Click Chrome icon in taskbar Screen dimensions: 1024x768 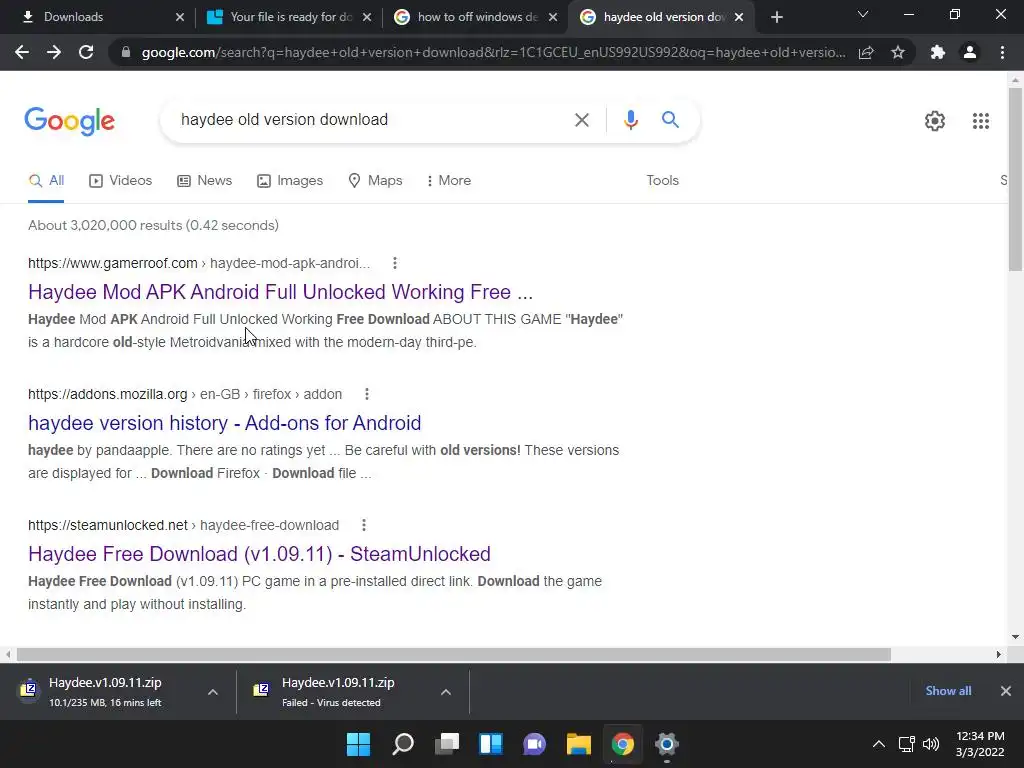(622, 744)
